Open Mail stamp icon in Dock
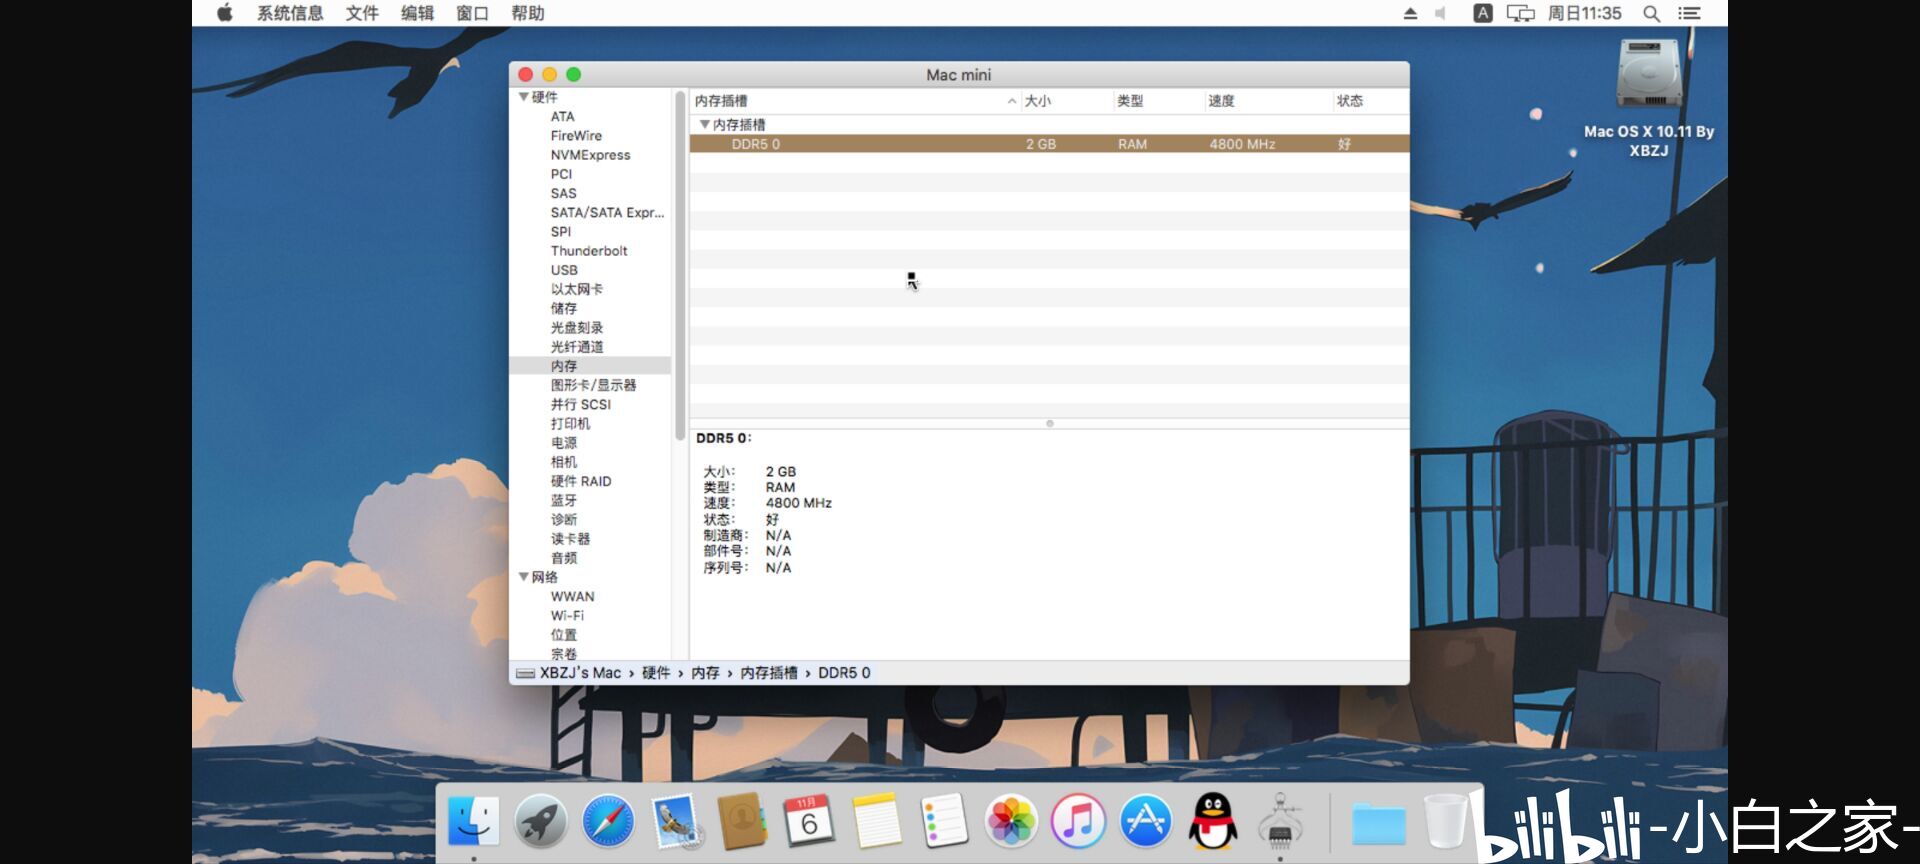This screenshot has height=864, width=1920. click(x=676, y=822)
